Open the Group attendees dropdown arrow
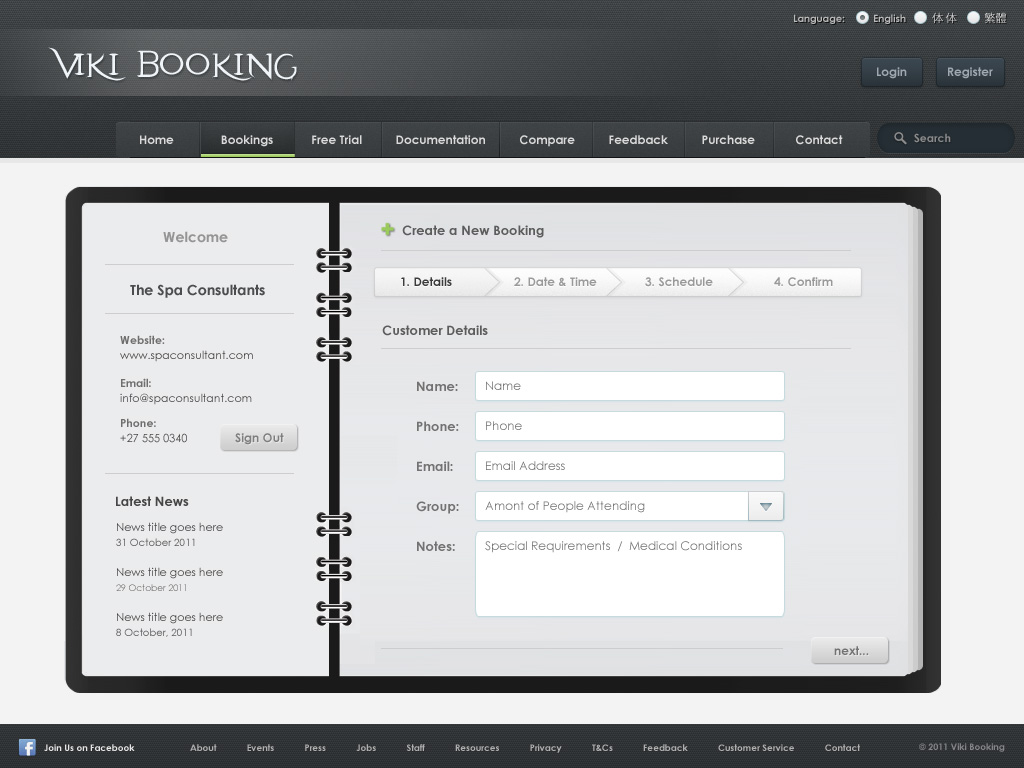 point(765,506)
